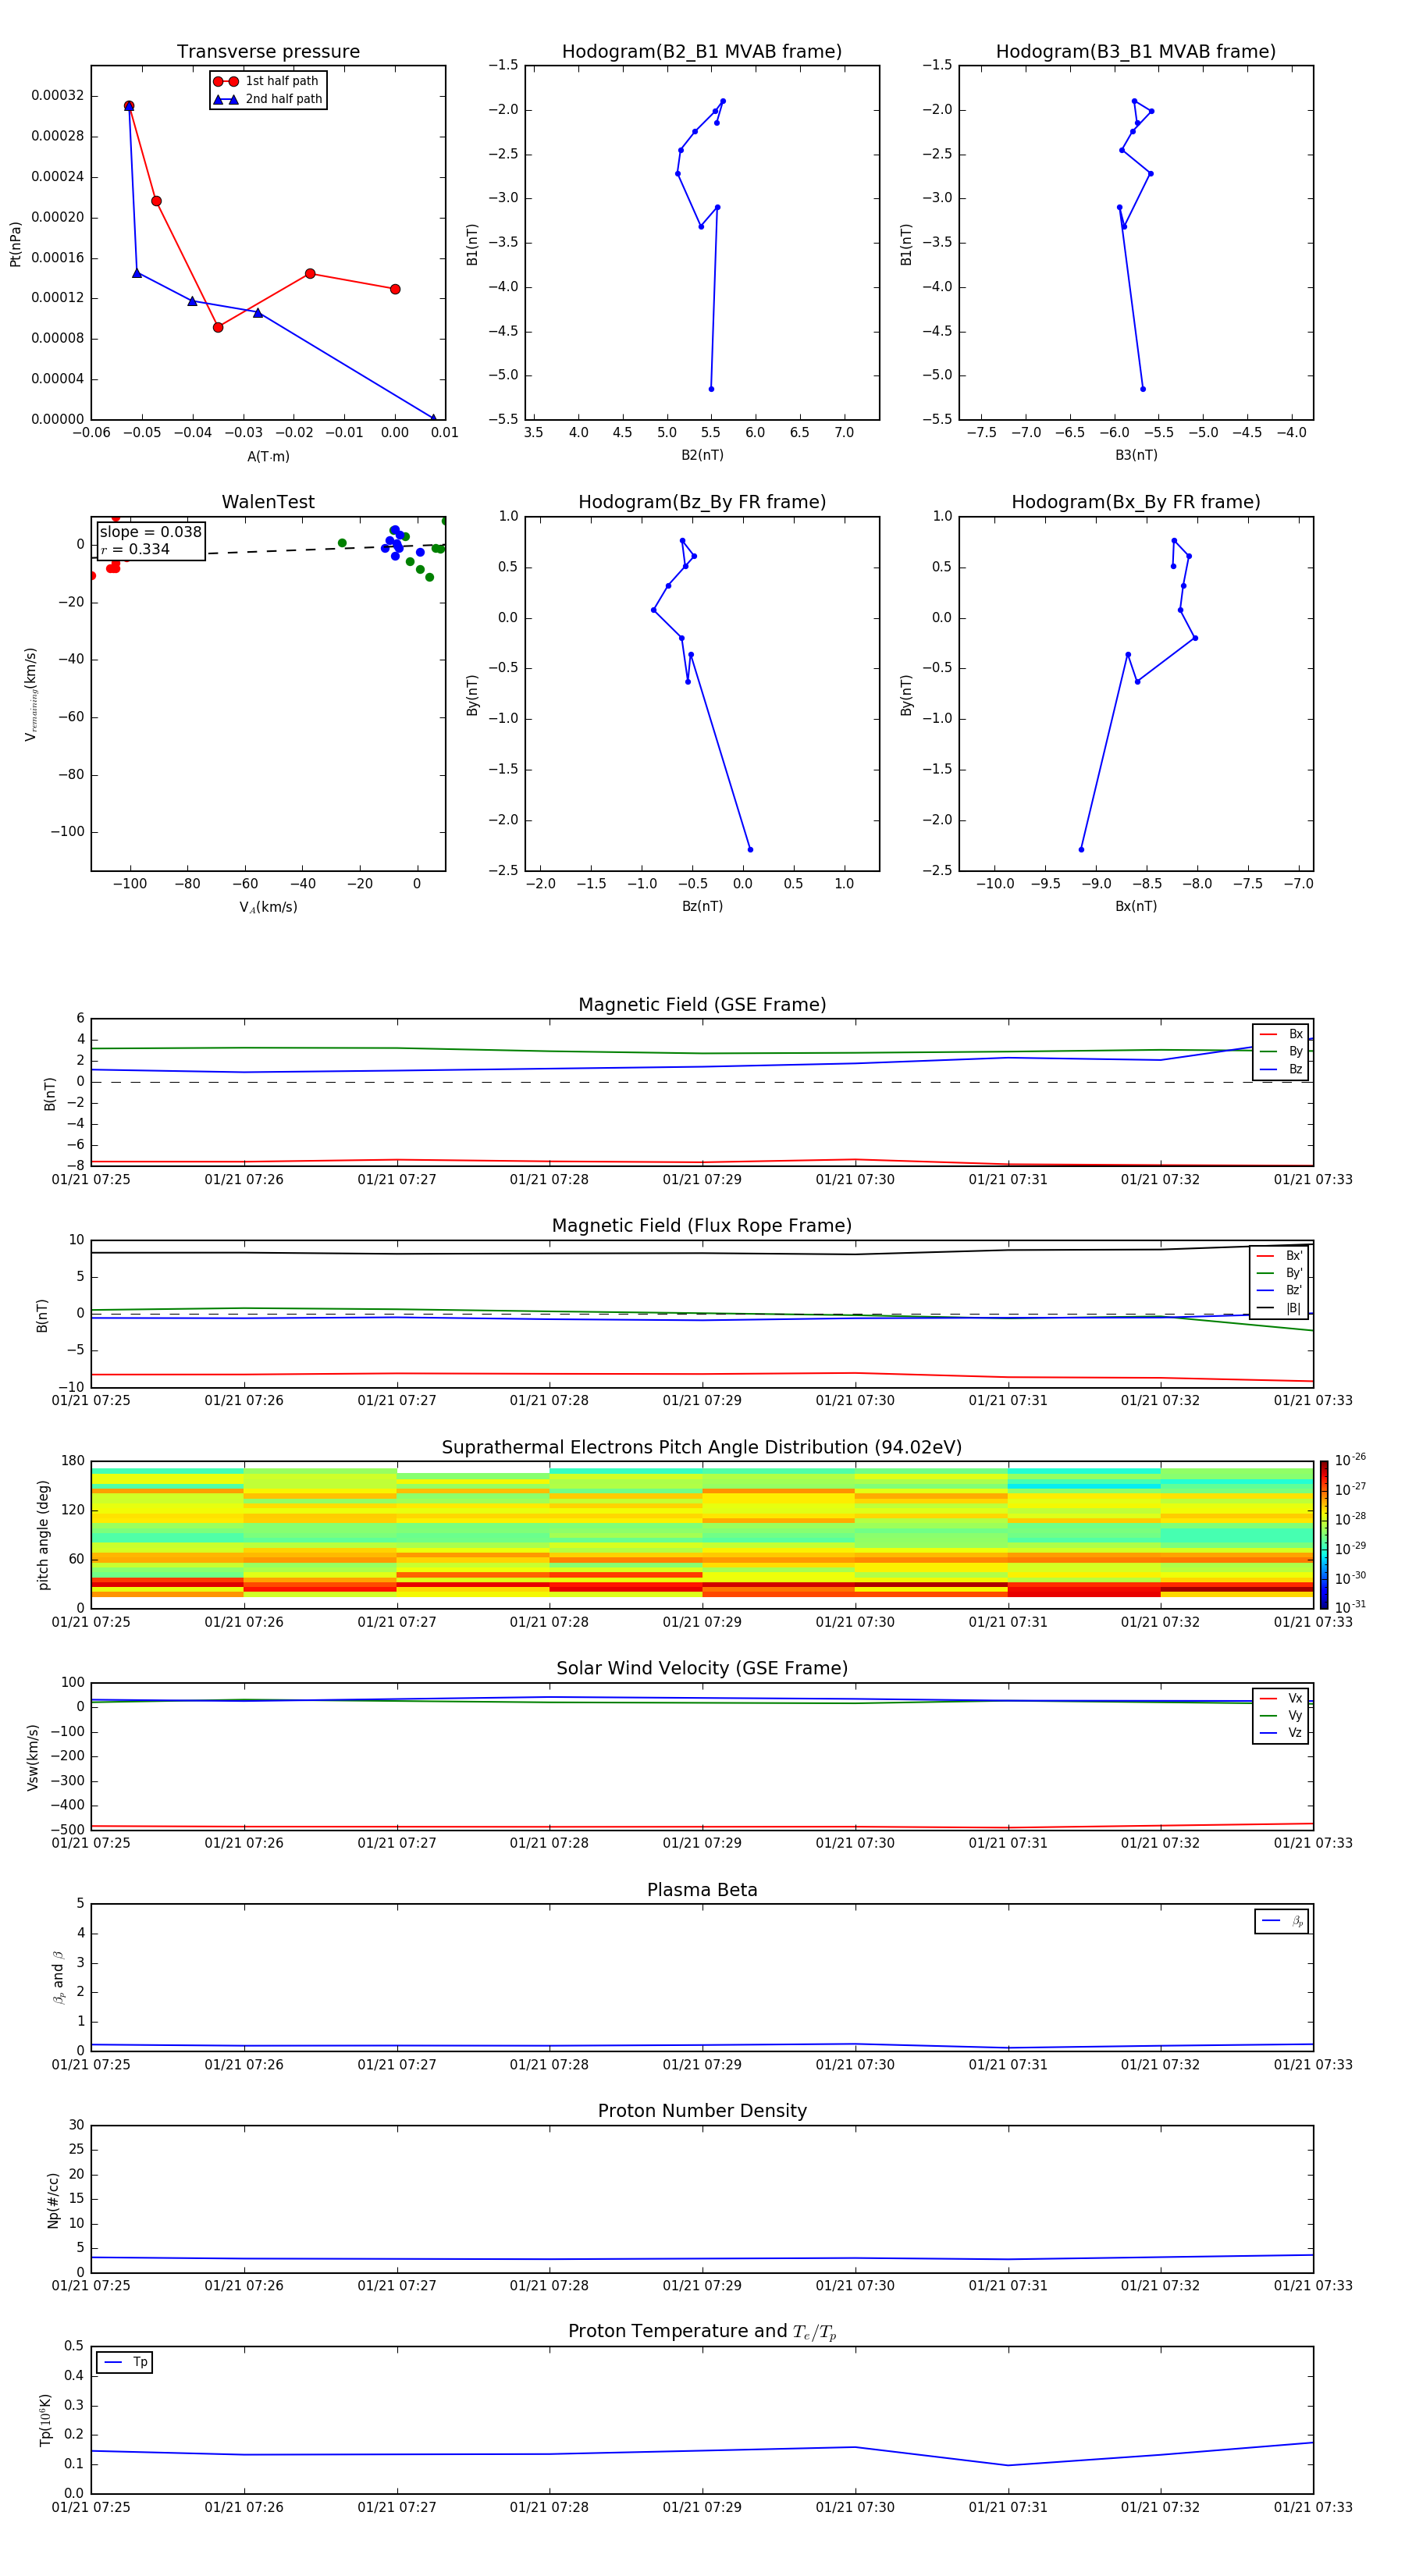Click the pitch angle colorbar
This screenshot has height=2576, width=1405.
click(1324, 1534)
